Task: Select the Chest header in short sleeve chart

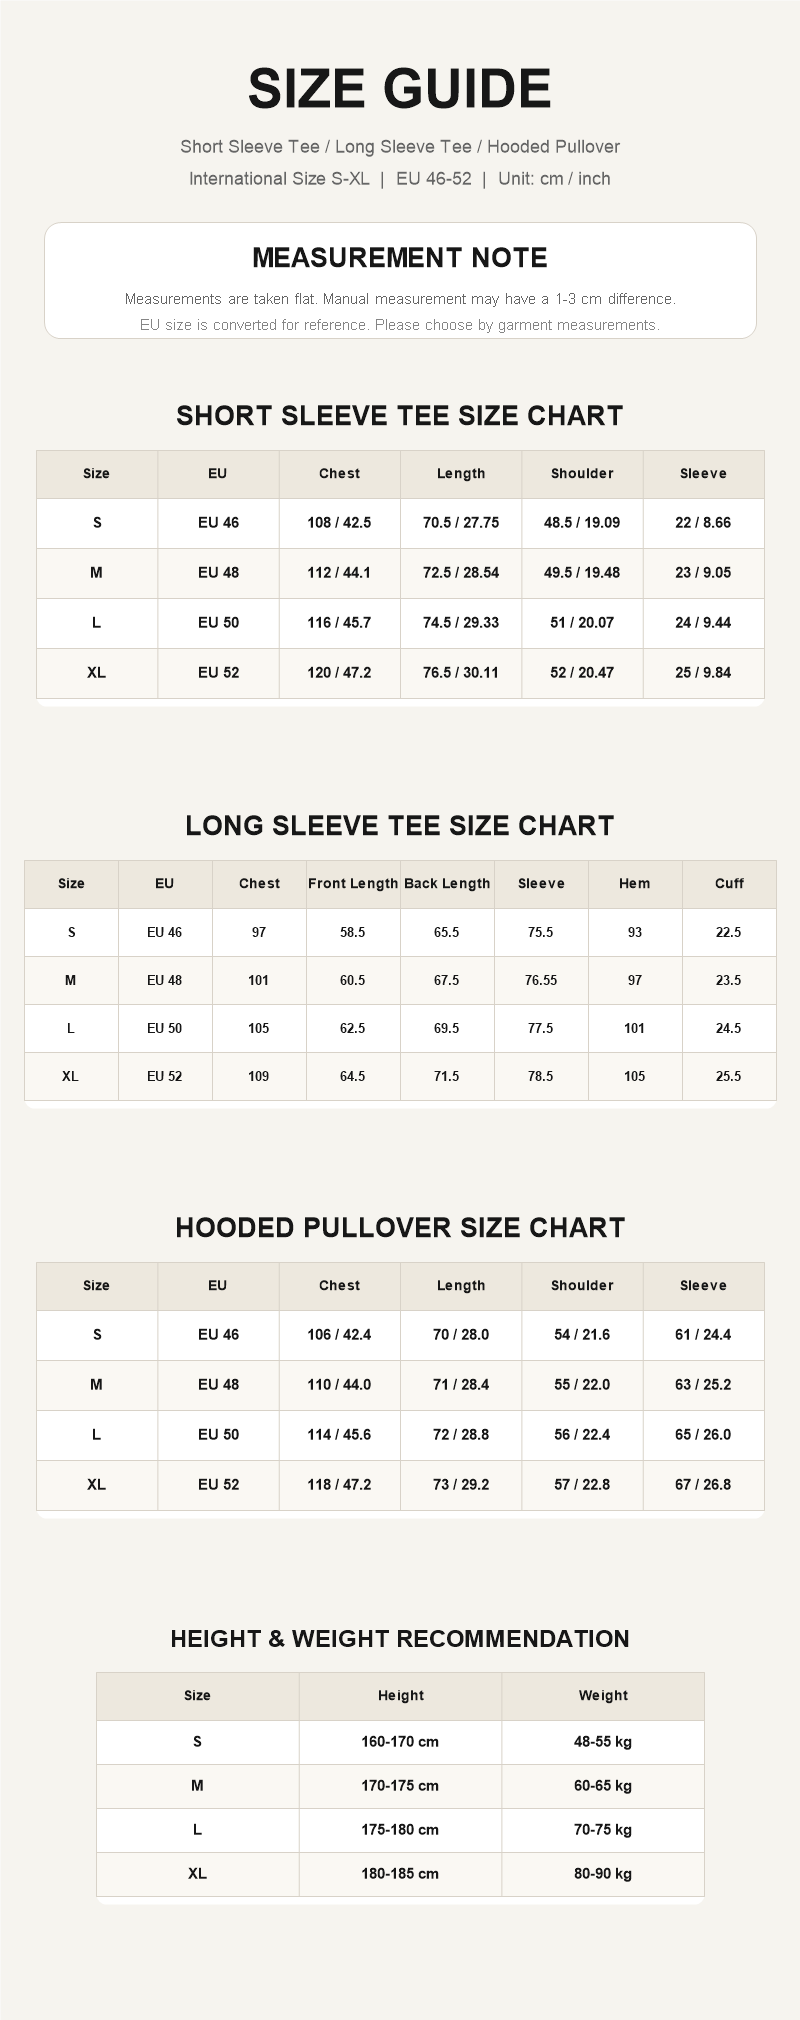Action: (339, 474)
